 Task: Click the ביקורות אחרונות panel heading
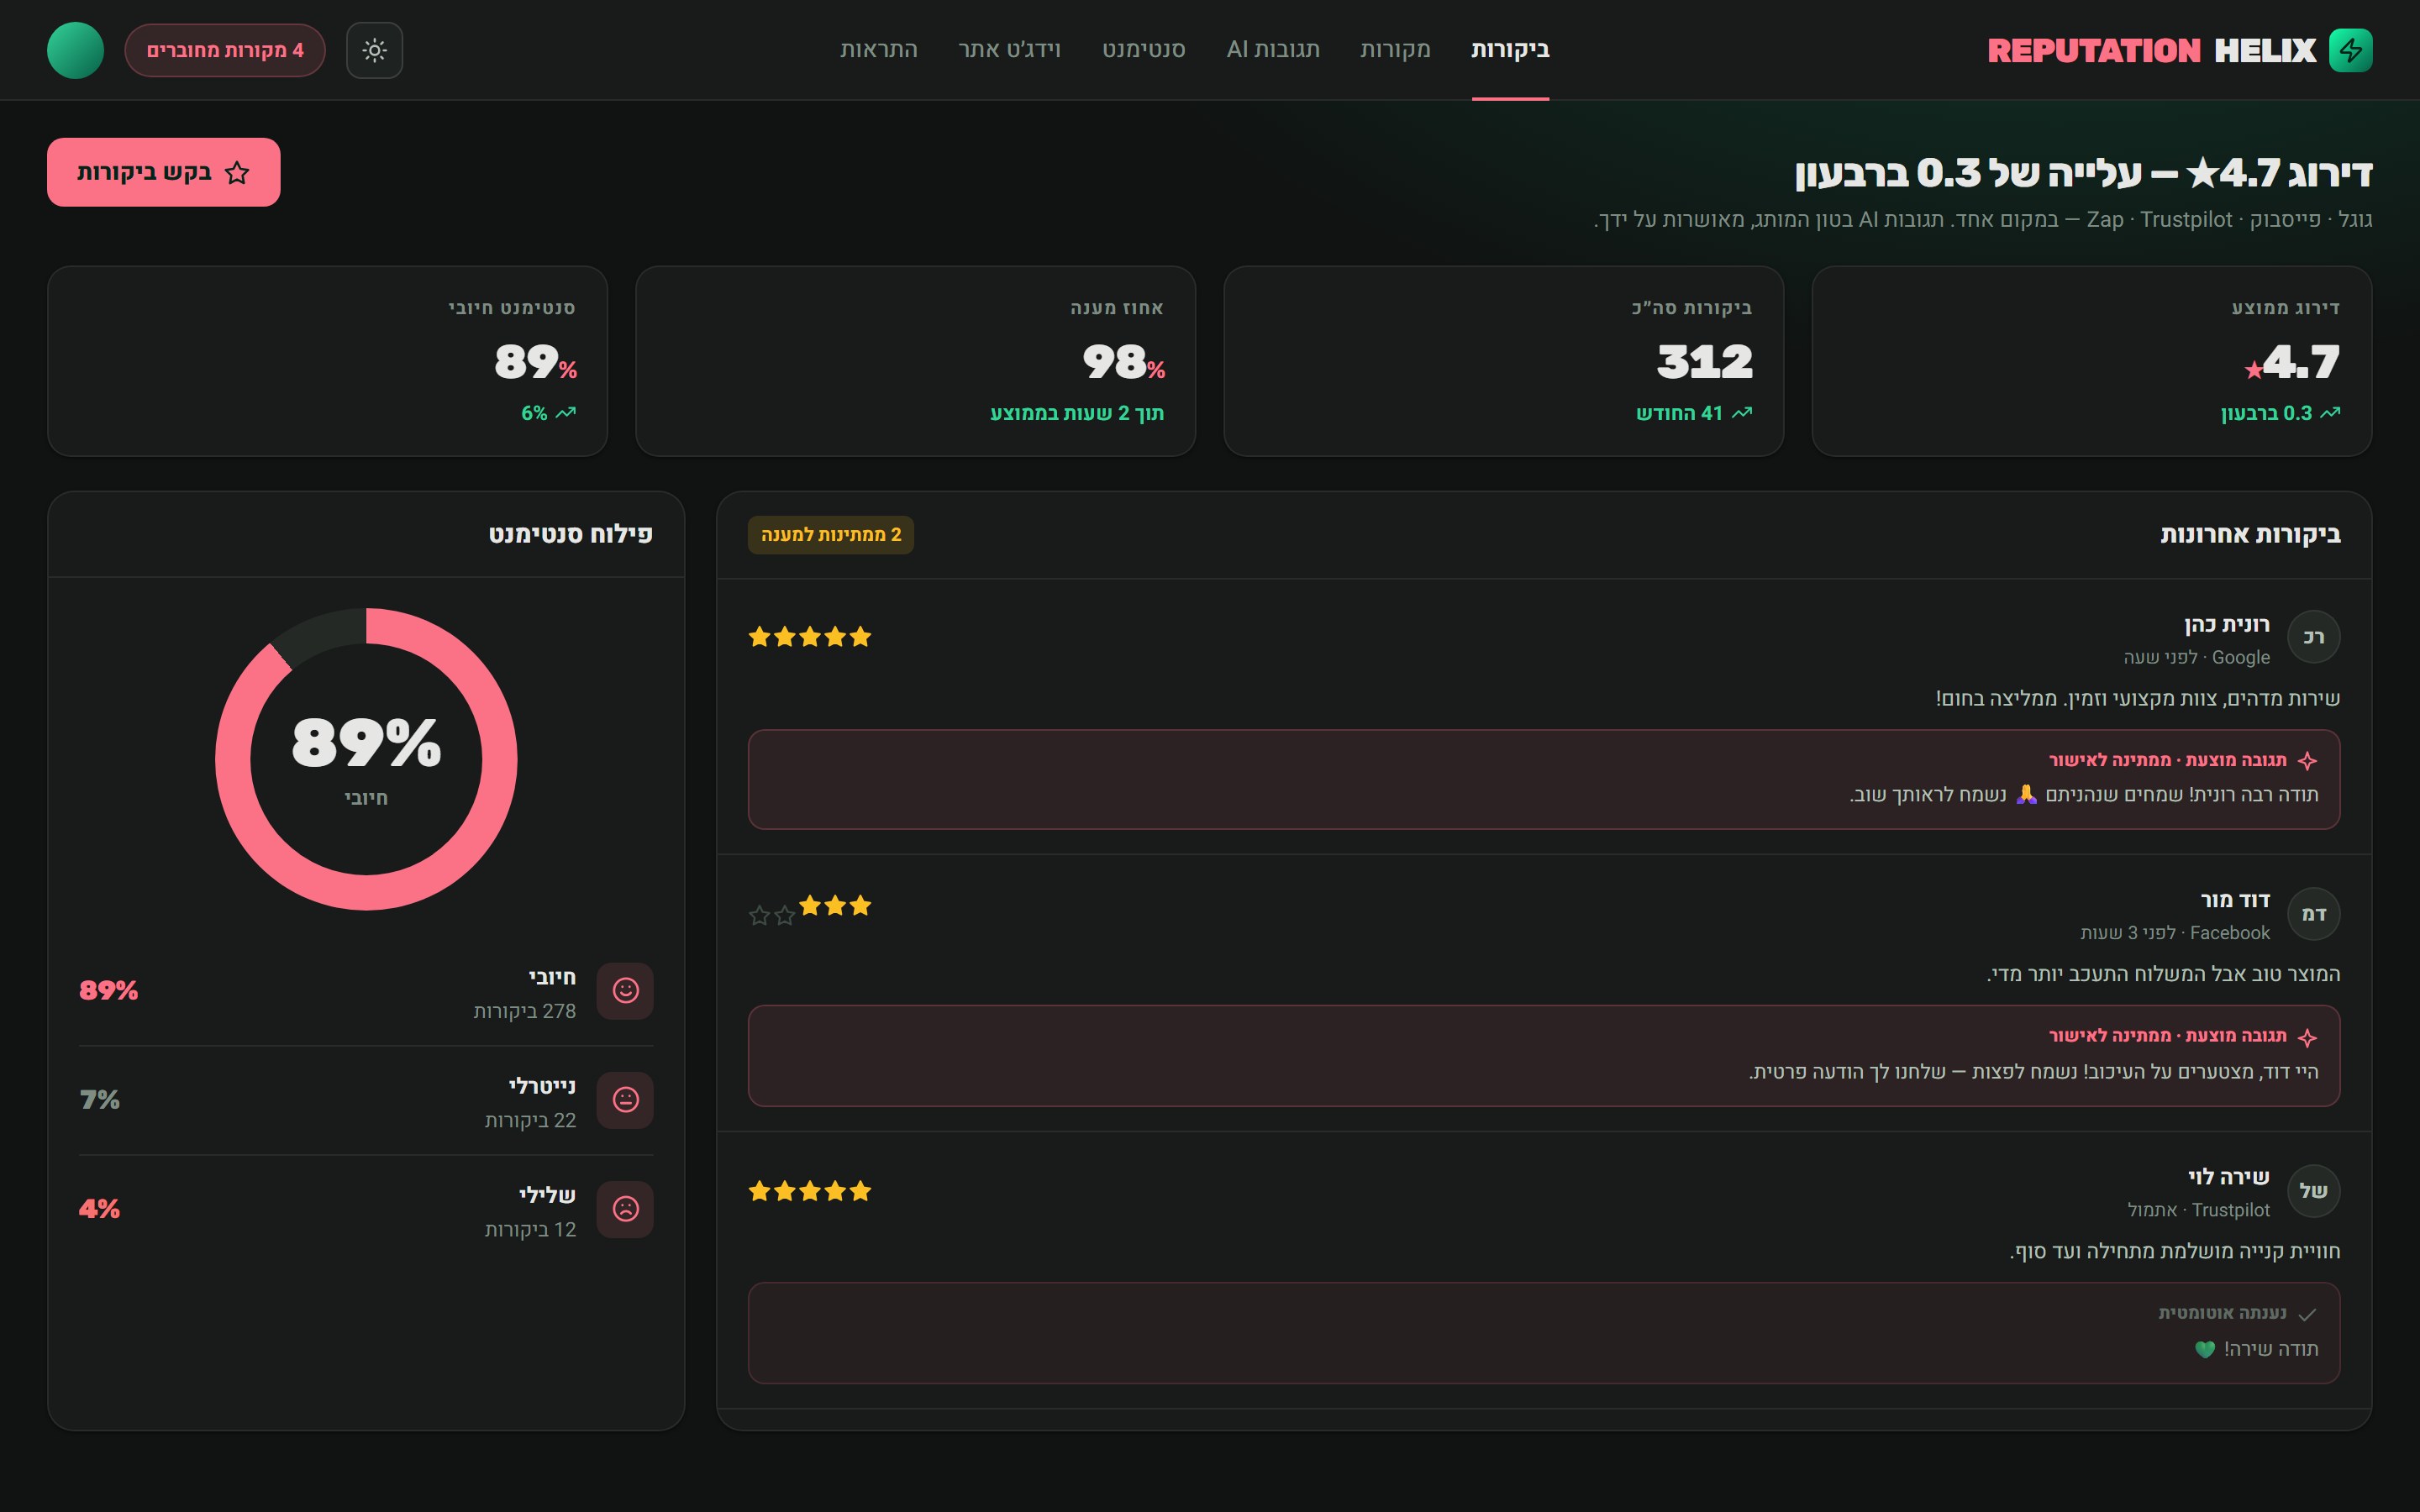click(x=2250, y=534)
